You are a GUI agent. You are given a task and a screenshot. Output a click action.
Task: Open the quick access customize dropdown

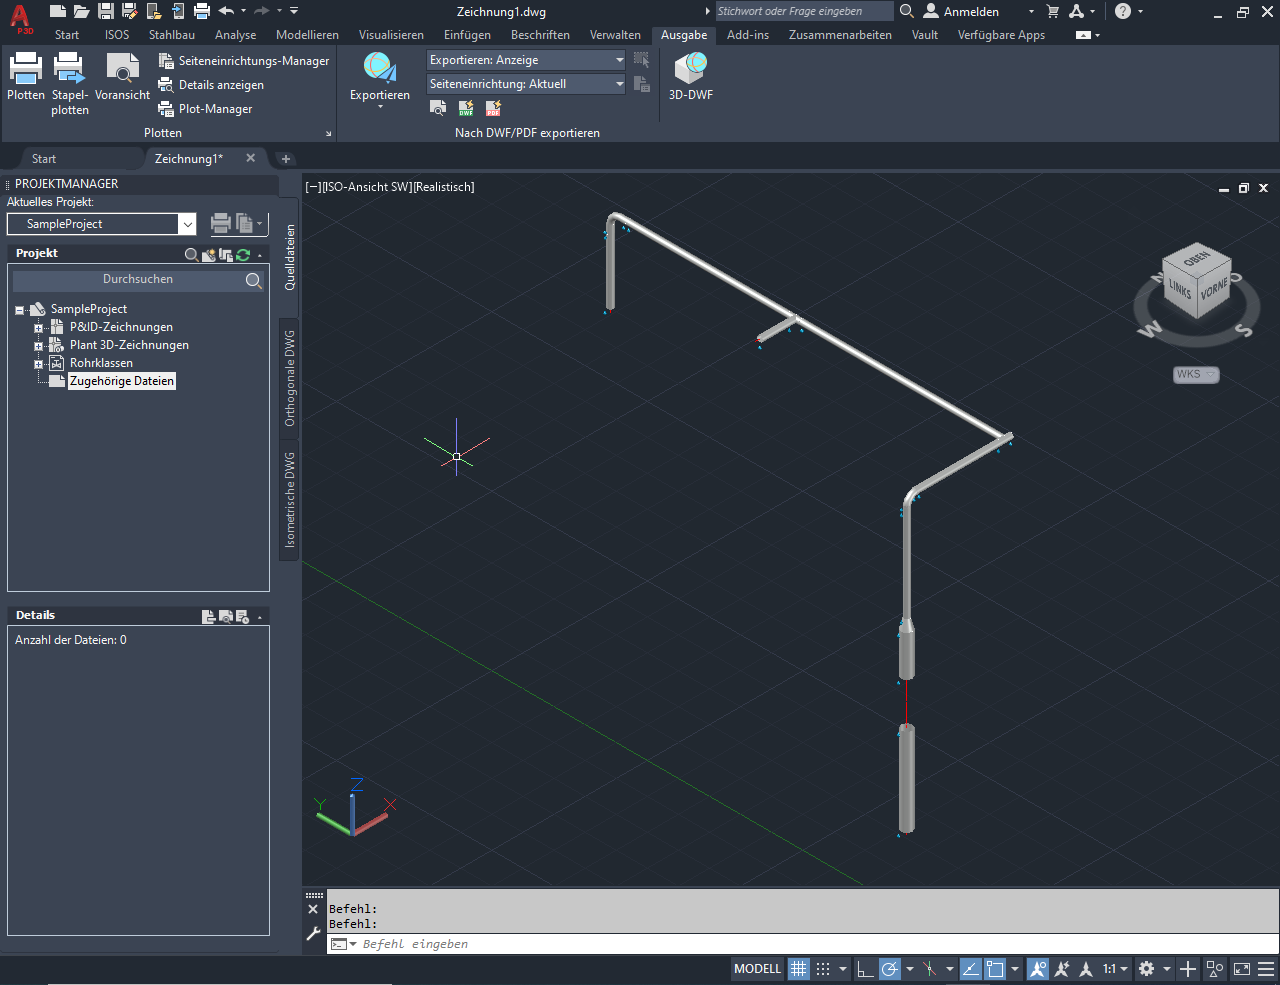294,11
